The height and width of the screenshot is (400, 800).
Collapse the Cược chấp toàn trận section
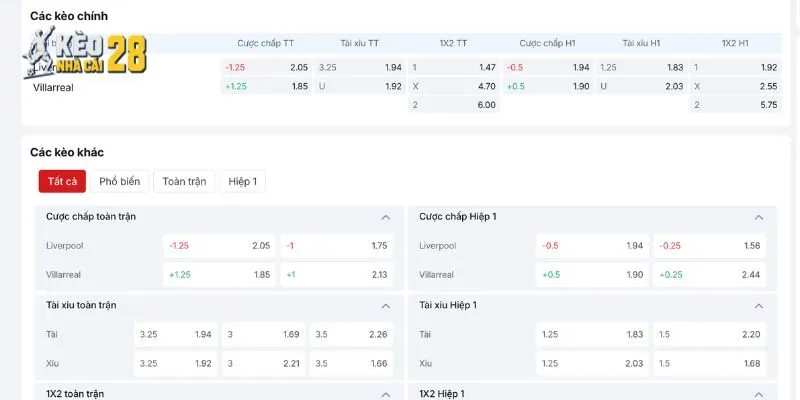(386, 217)
